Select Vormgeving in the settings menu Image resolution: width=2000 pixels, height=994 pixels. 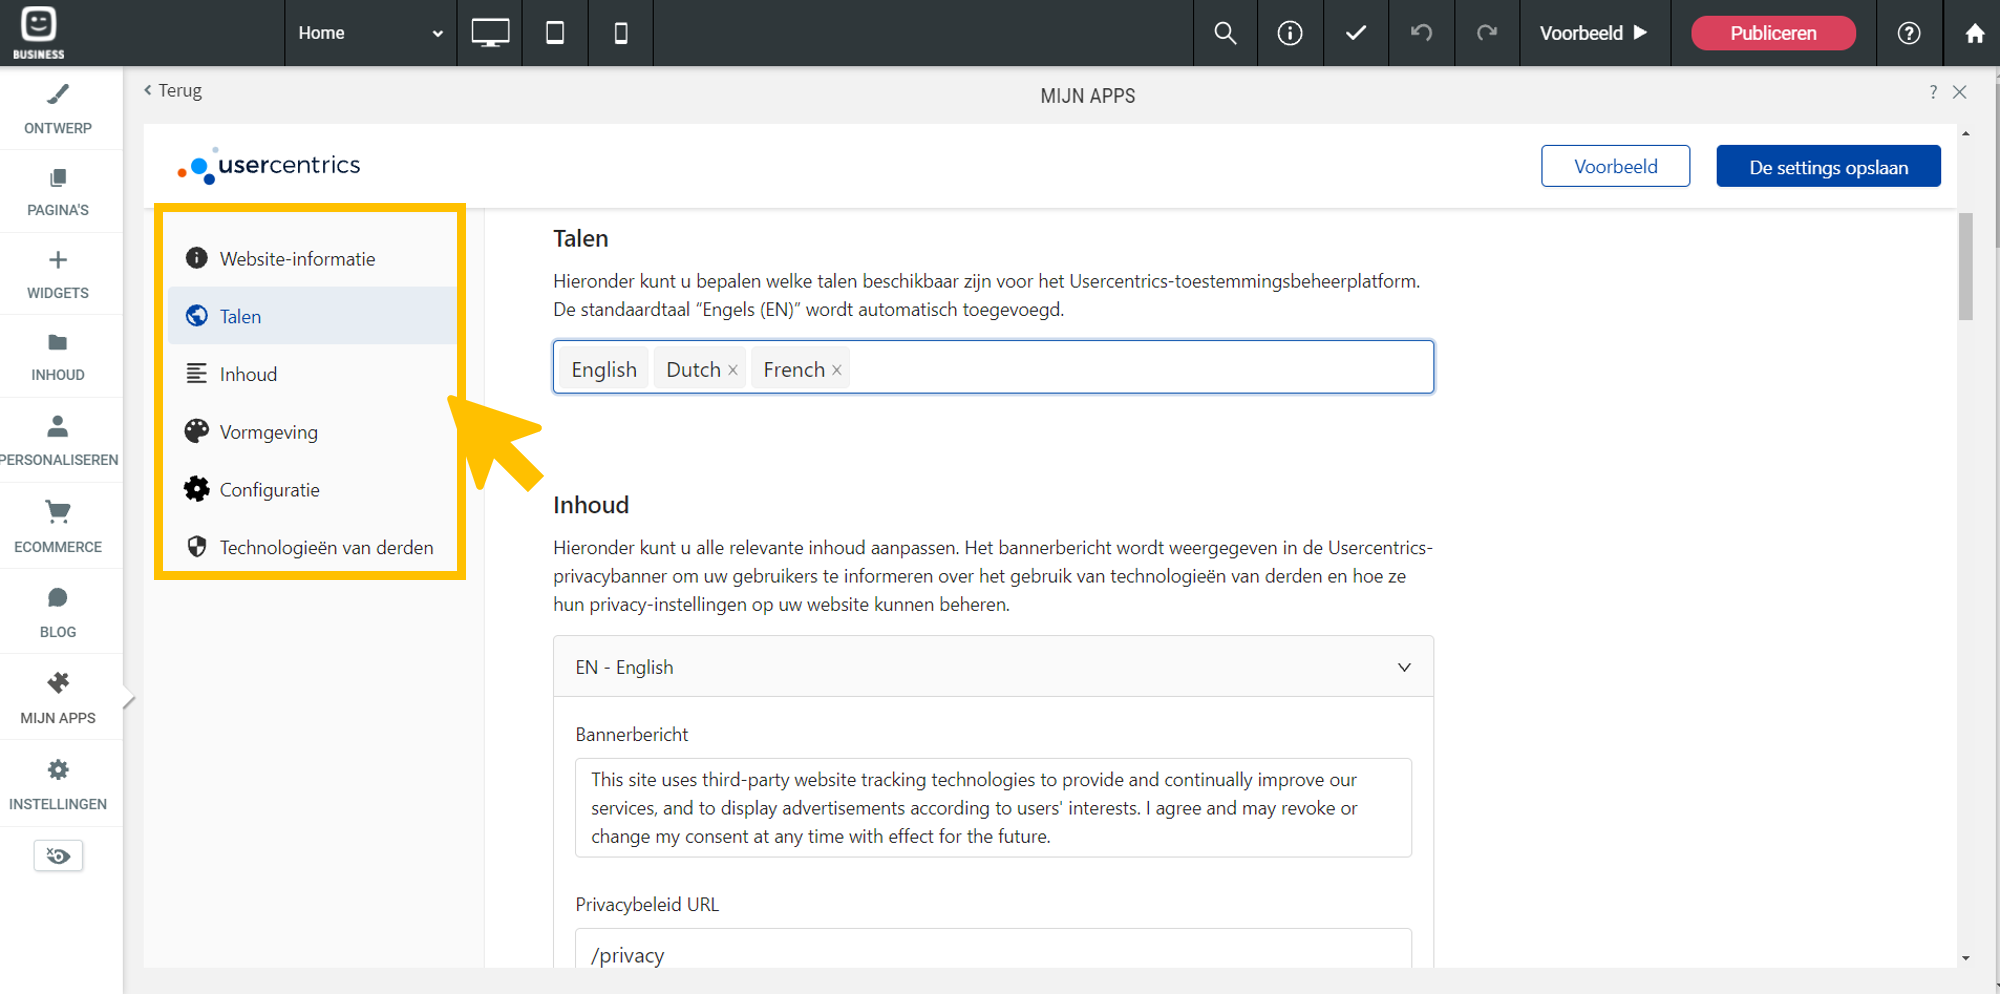[x=268, y=432]
